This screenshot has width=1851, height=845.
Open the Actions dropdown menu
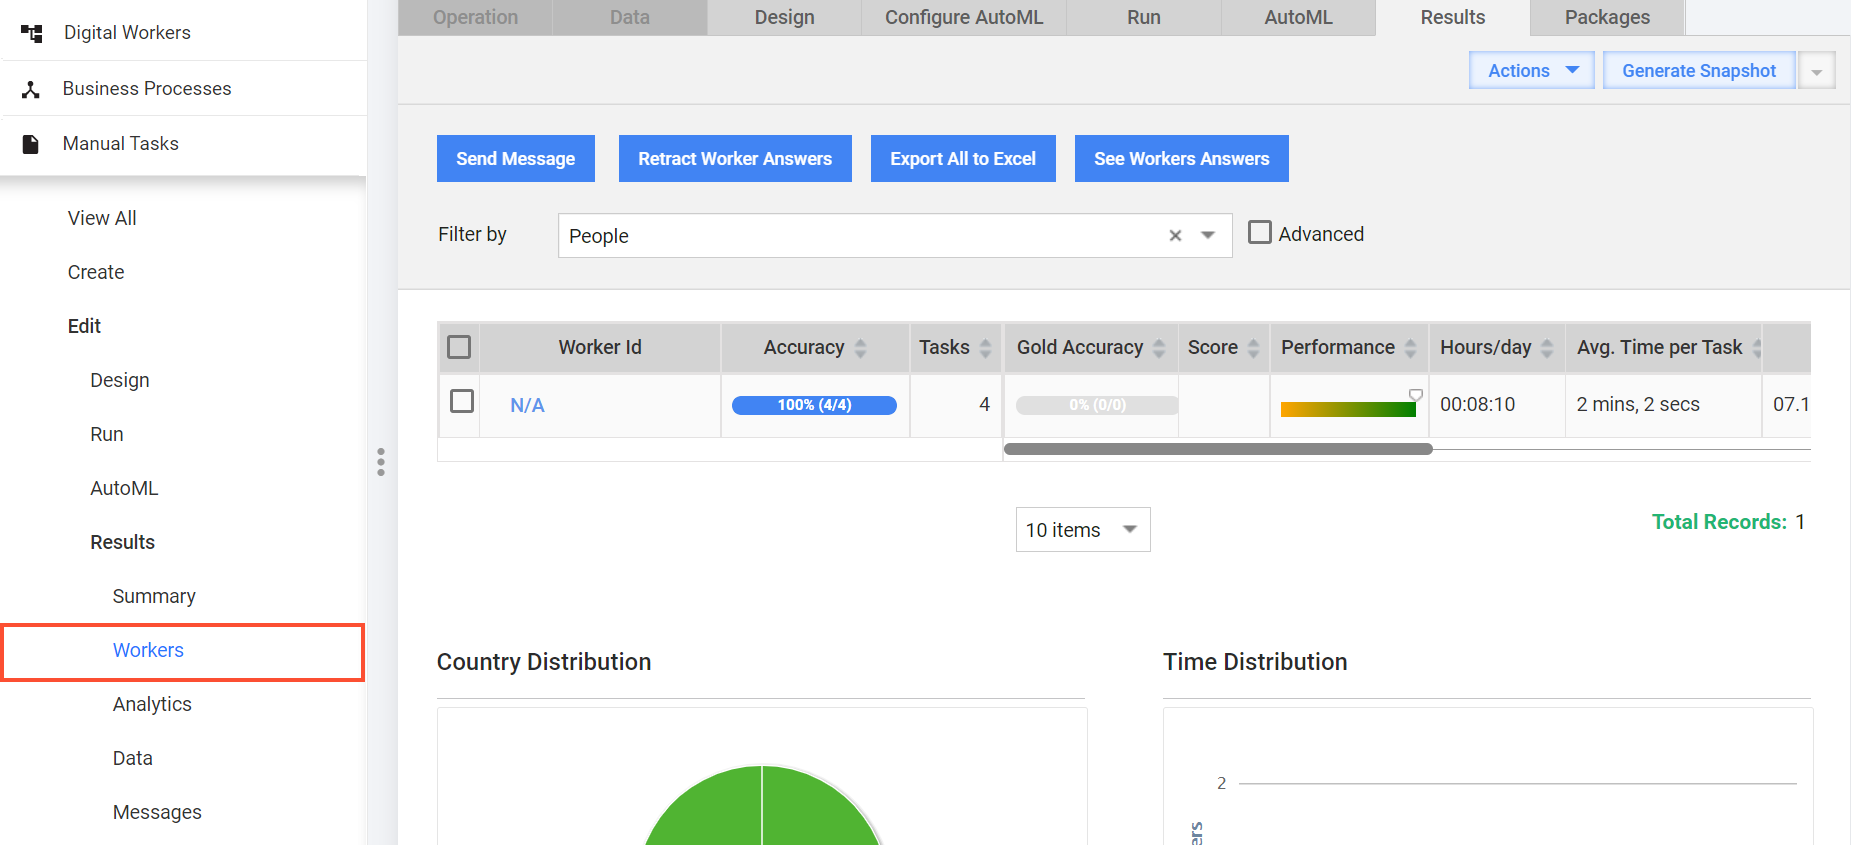(1531, 70)
